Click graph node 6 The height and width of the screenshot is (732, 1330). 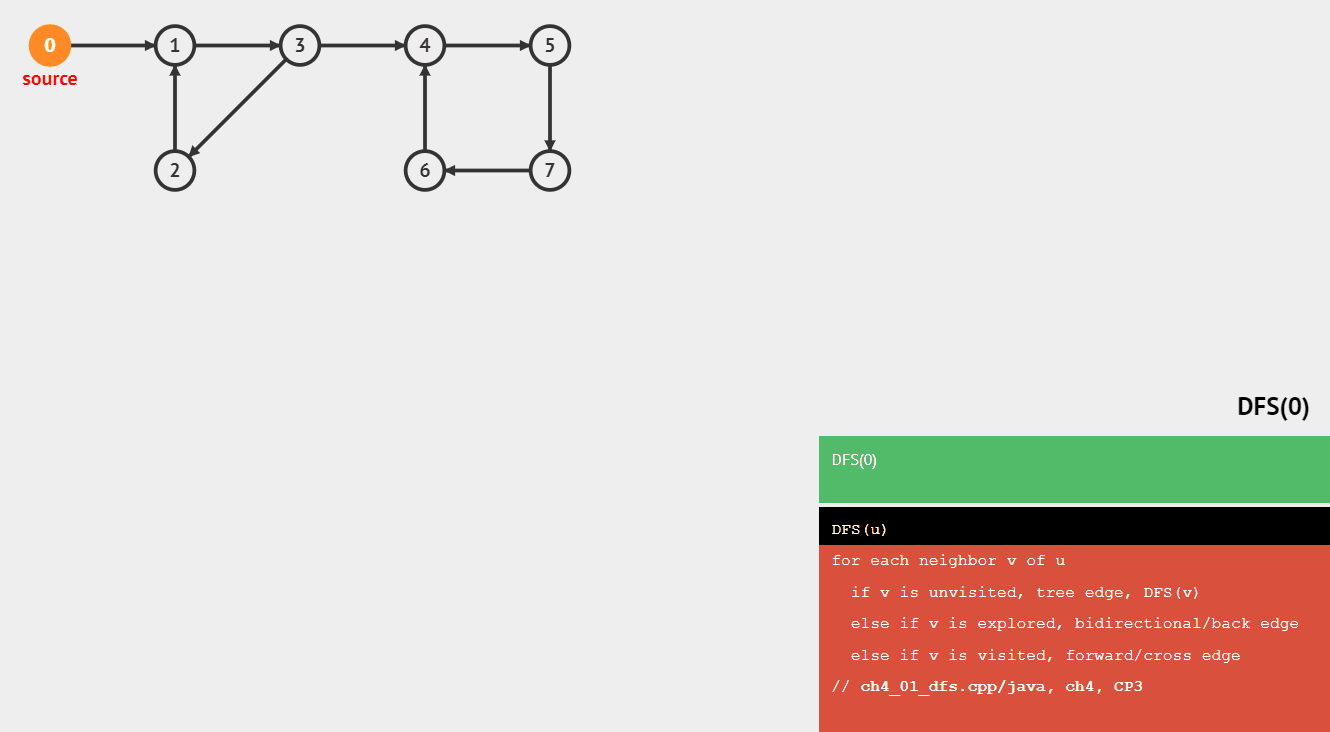(424, 170)
